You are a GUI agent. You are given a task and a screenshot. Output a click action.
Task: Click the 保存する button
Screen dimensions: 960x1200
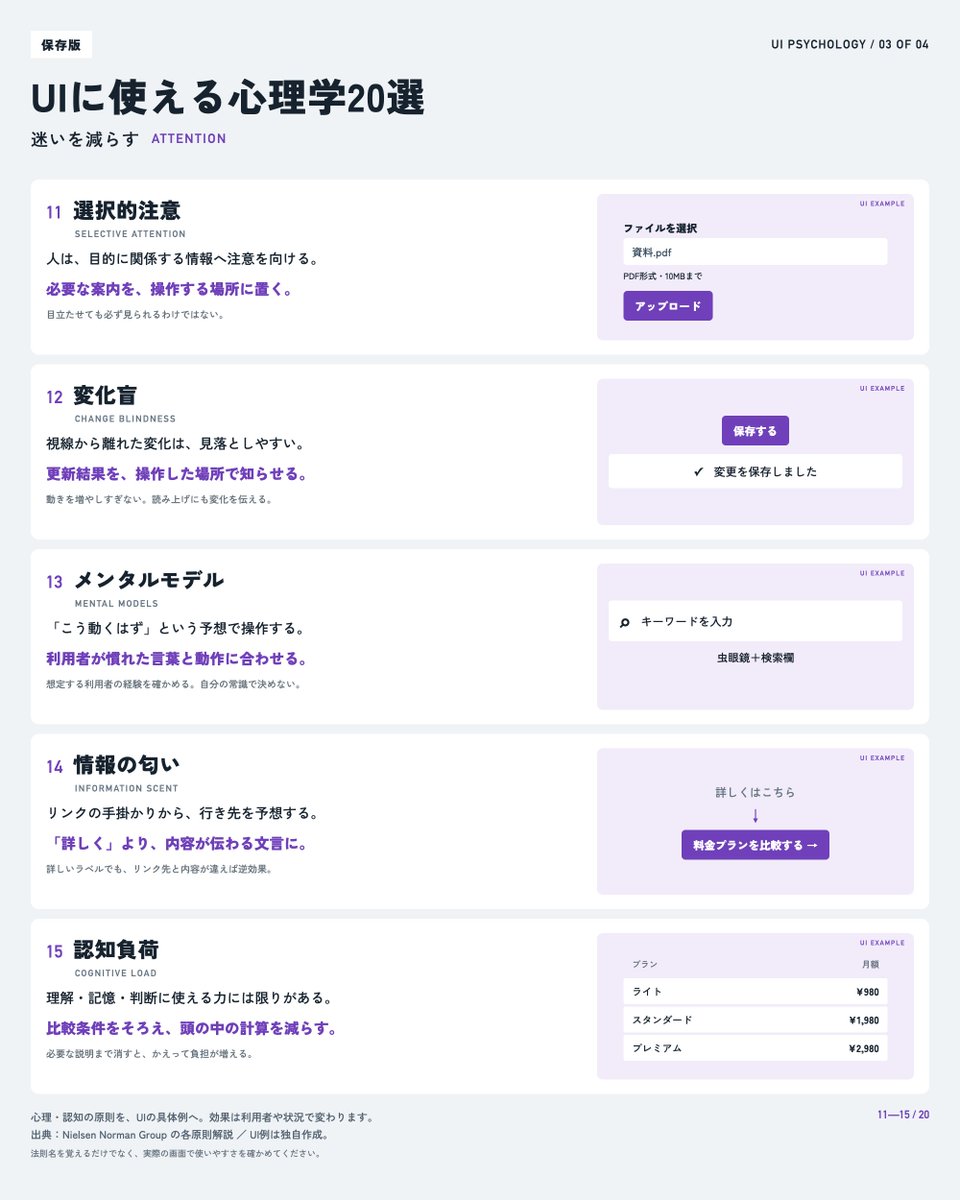[755, 431]
